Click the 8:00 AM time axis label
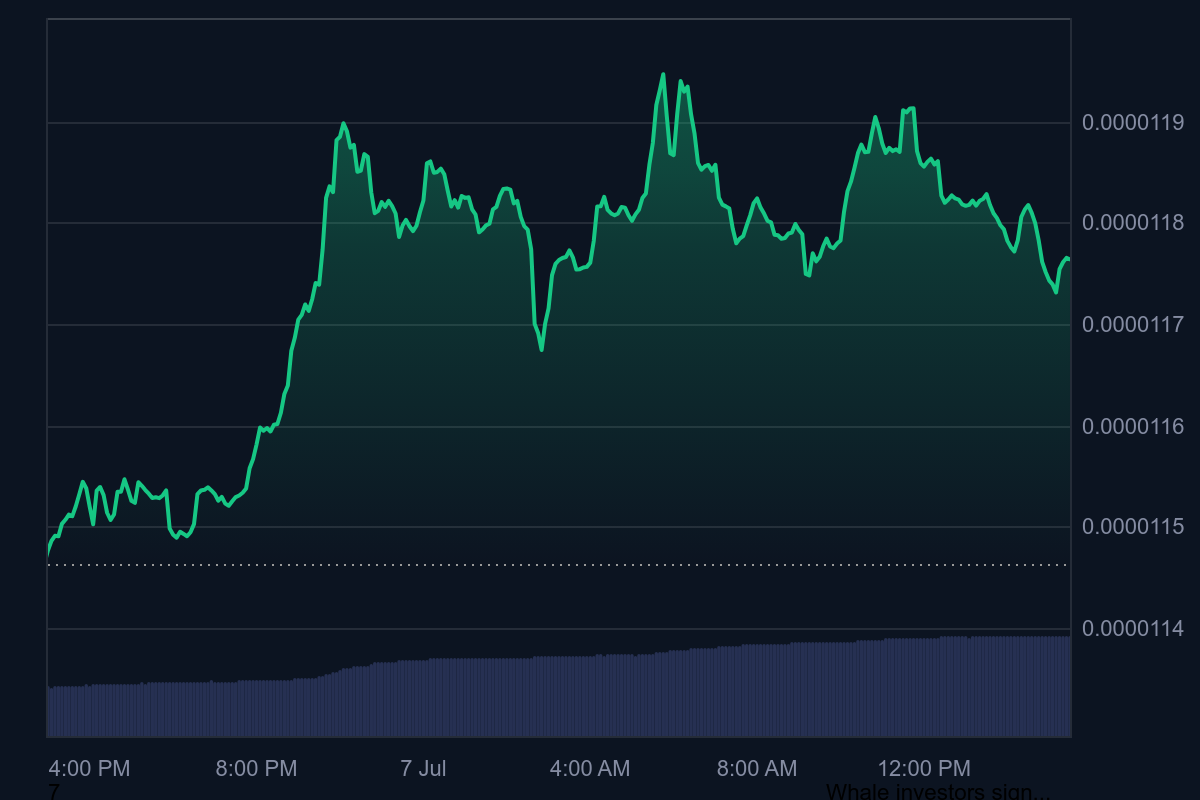The height and width of the screenshot is (800, 1200). [757, 769]
